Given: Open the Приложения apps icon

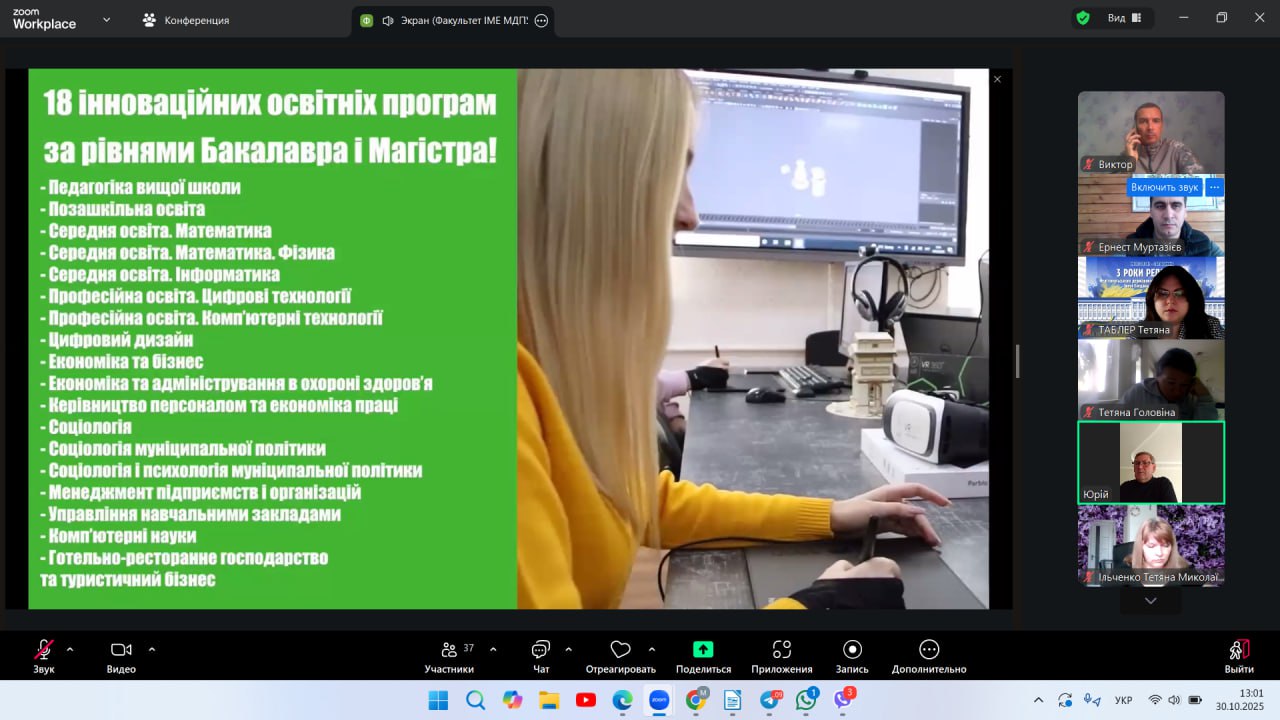Looking at the screenshot, I should point(782,650).
